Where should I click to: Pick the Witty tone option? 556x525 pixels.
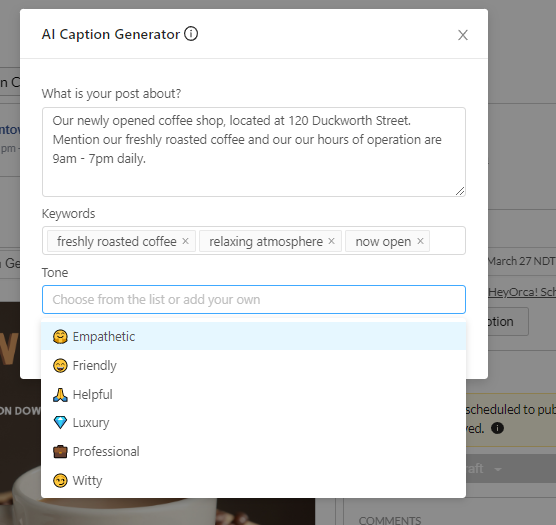pos(254,481)
